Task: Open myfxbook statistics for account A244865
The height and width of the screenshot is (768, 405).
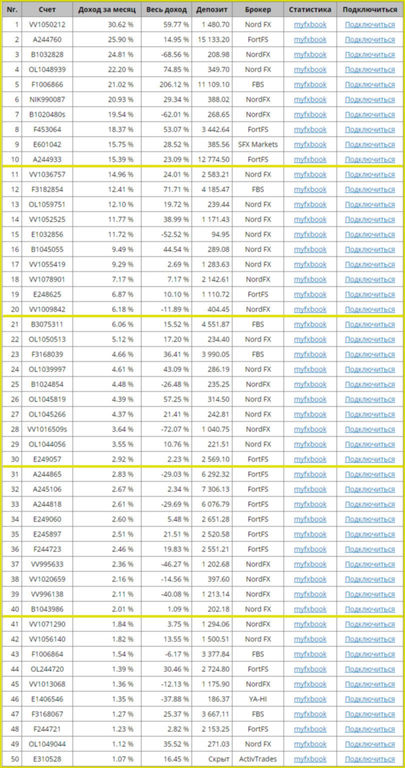Action: [x=310, y=474]
